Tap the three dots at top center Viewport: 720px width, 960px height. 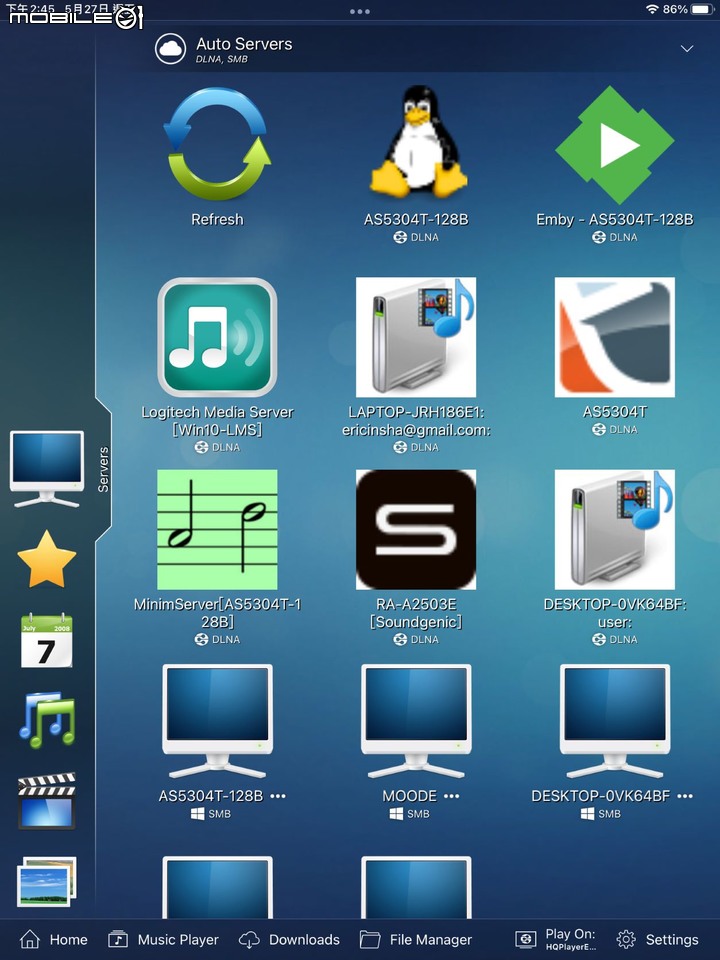pyautogui.click(x=359, y=11)
